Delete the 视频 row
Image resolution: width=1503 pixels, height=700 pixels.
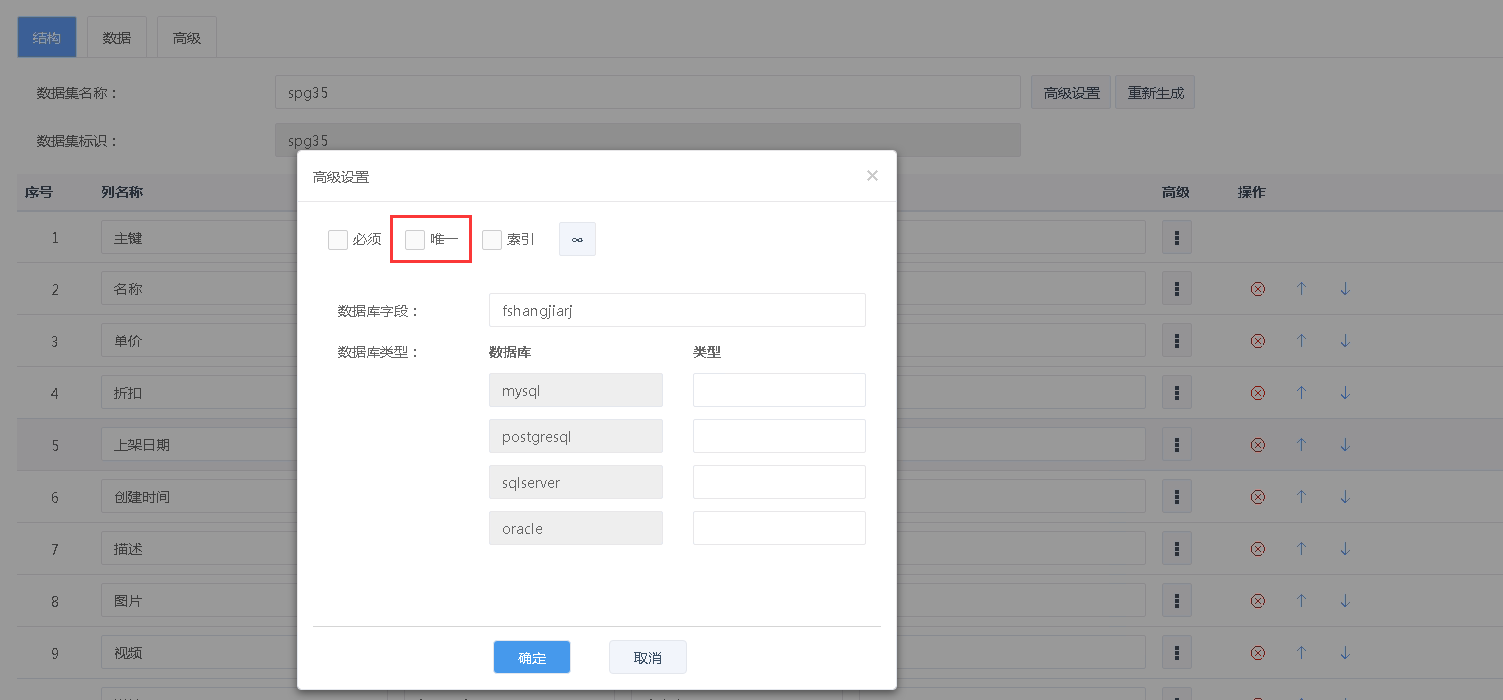click(x=1258, y=653)
